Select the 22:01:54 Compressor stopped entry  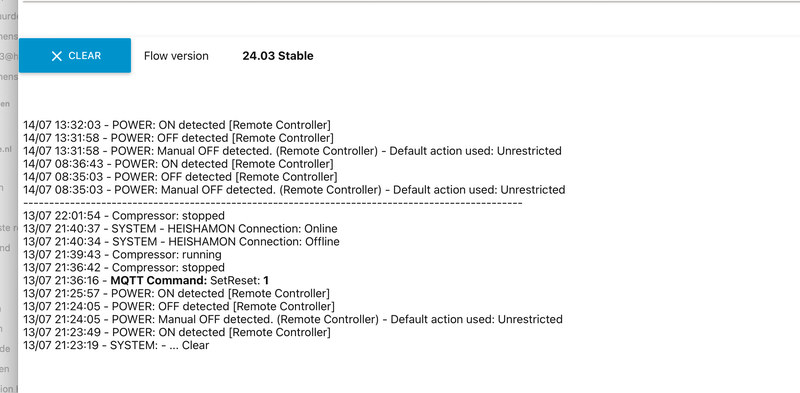coord(124,216)
